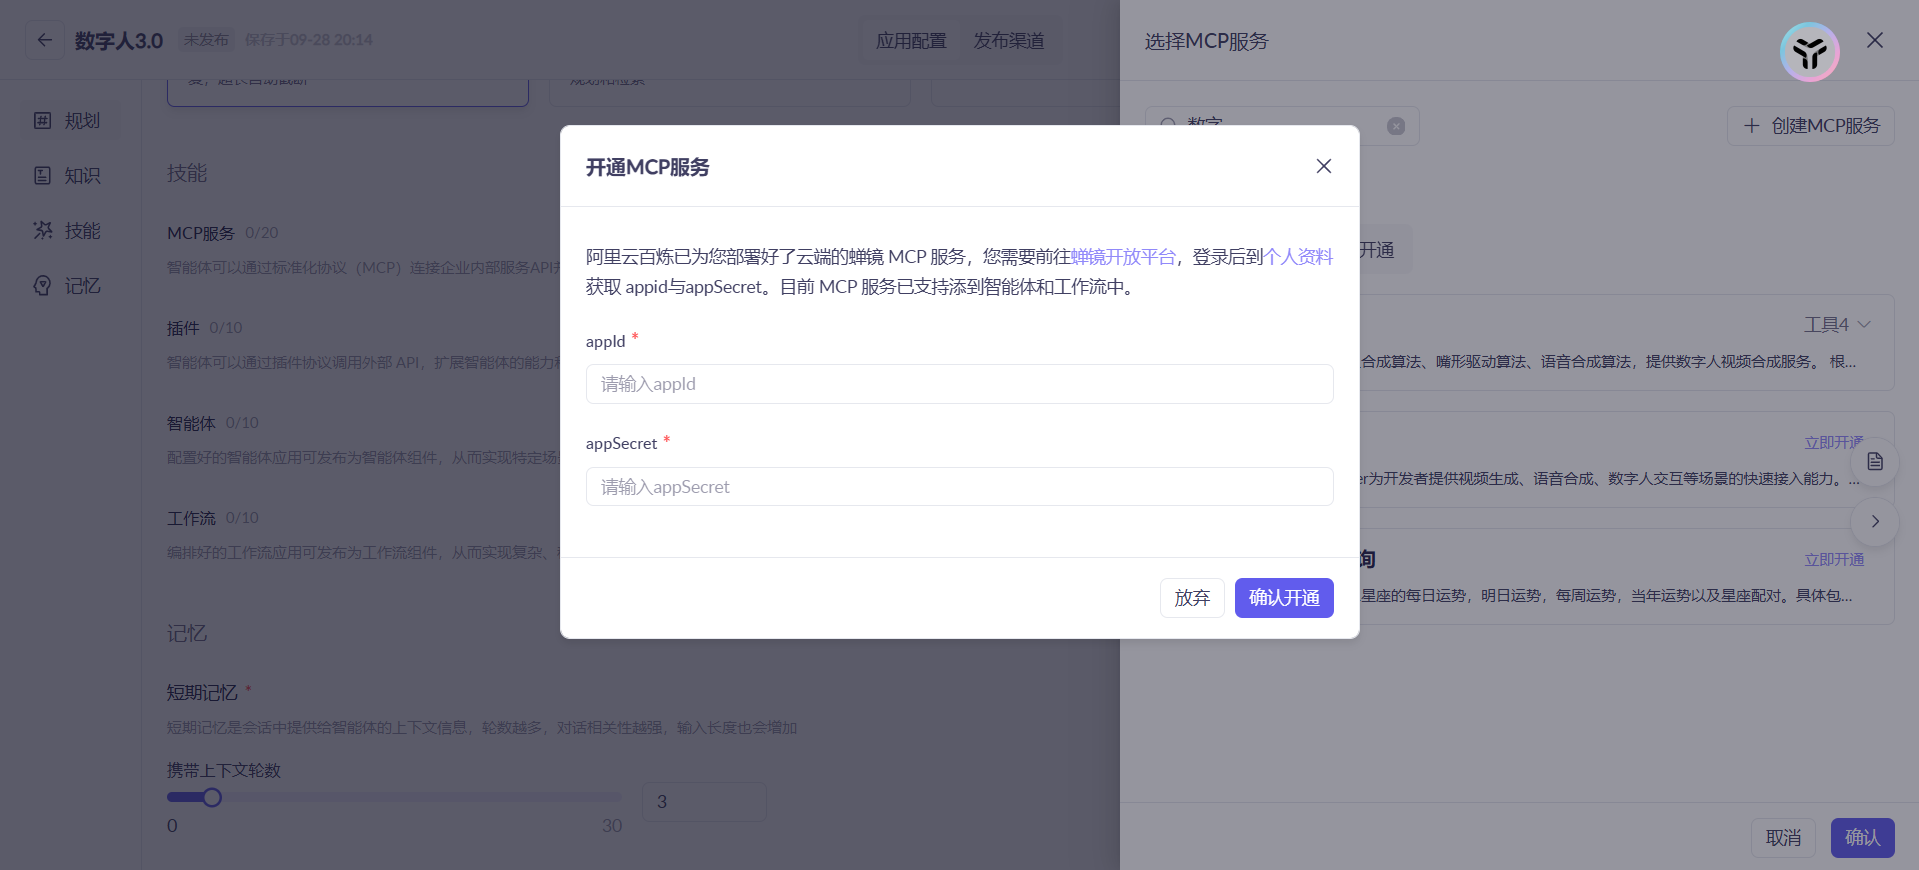Close the 选择MCP服务 side panel

point(1875,40)
